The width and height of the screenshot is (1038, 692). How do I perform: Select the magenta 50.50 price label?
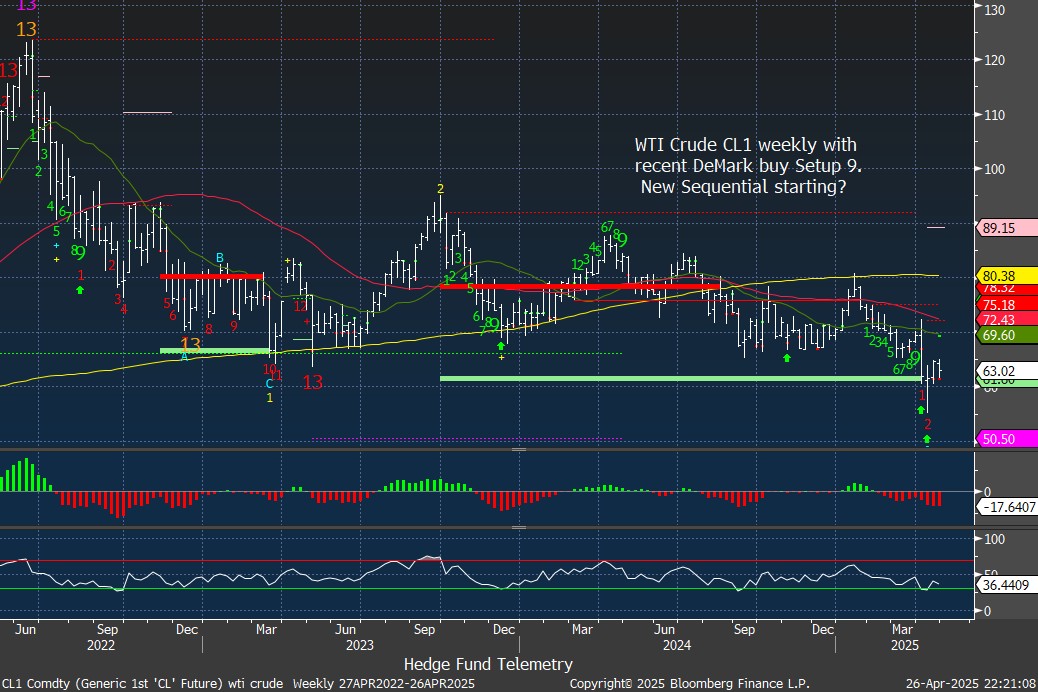1007,439
